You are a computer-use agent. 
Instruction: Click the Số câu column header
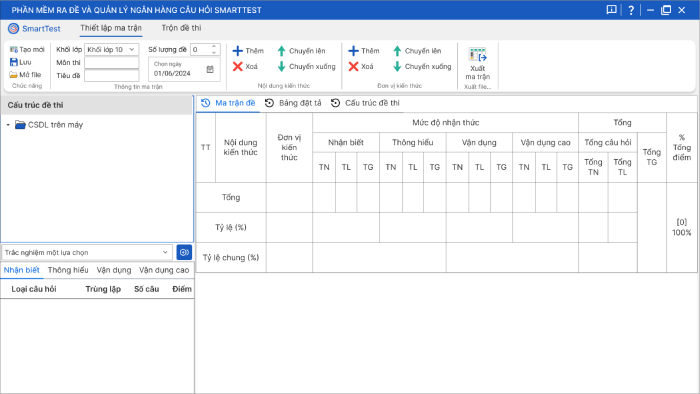click(x=146, y=289)
